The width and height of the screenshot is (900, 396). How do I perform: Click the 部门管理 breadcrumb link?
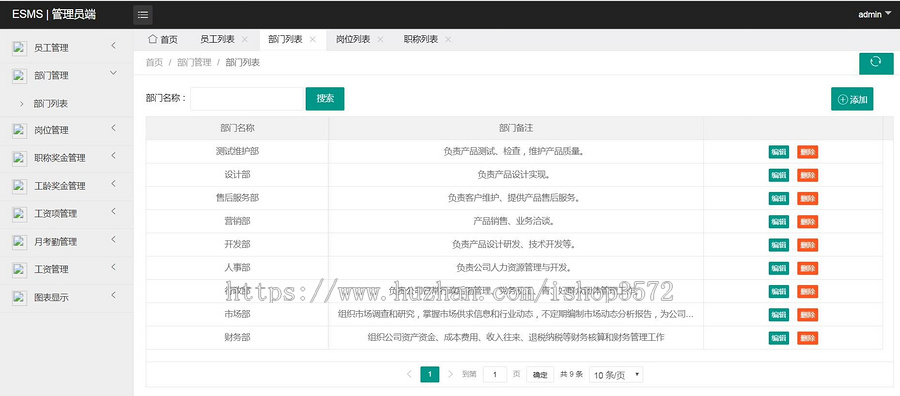coord(195,63)
